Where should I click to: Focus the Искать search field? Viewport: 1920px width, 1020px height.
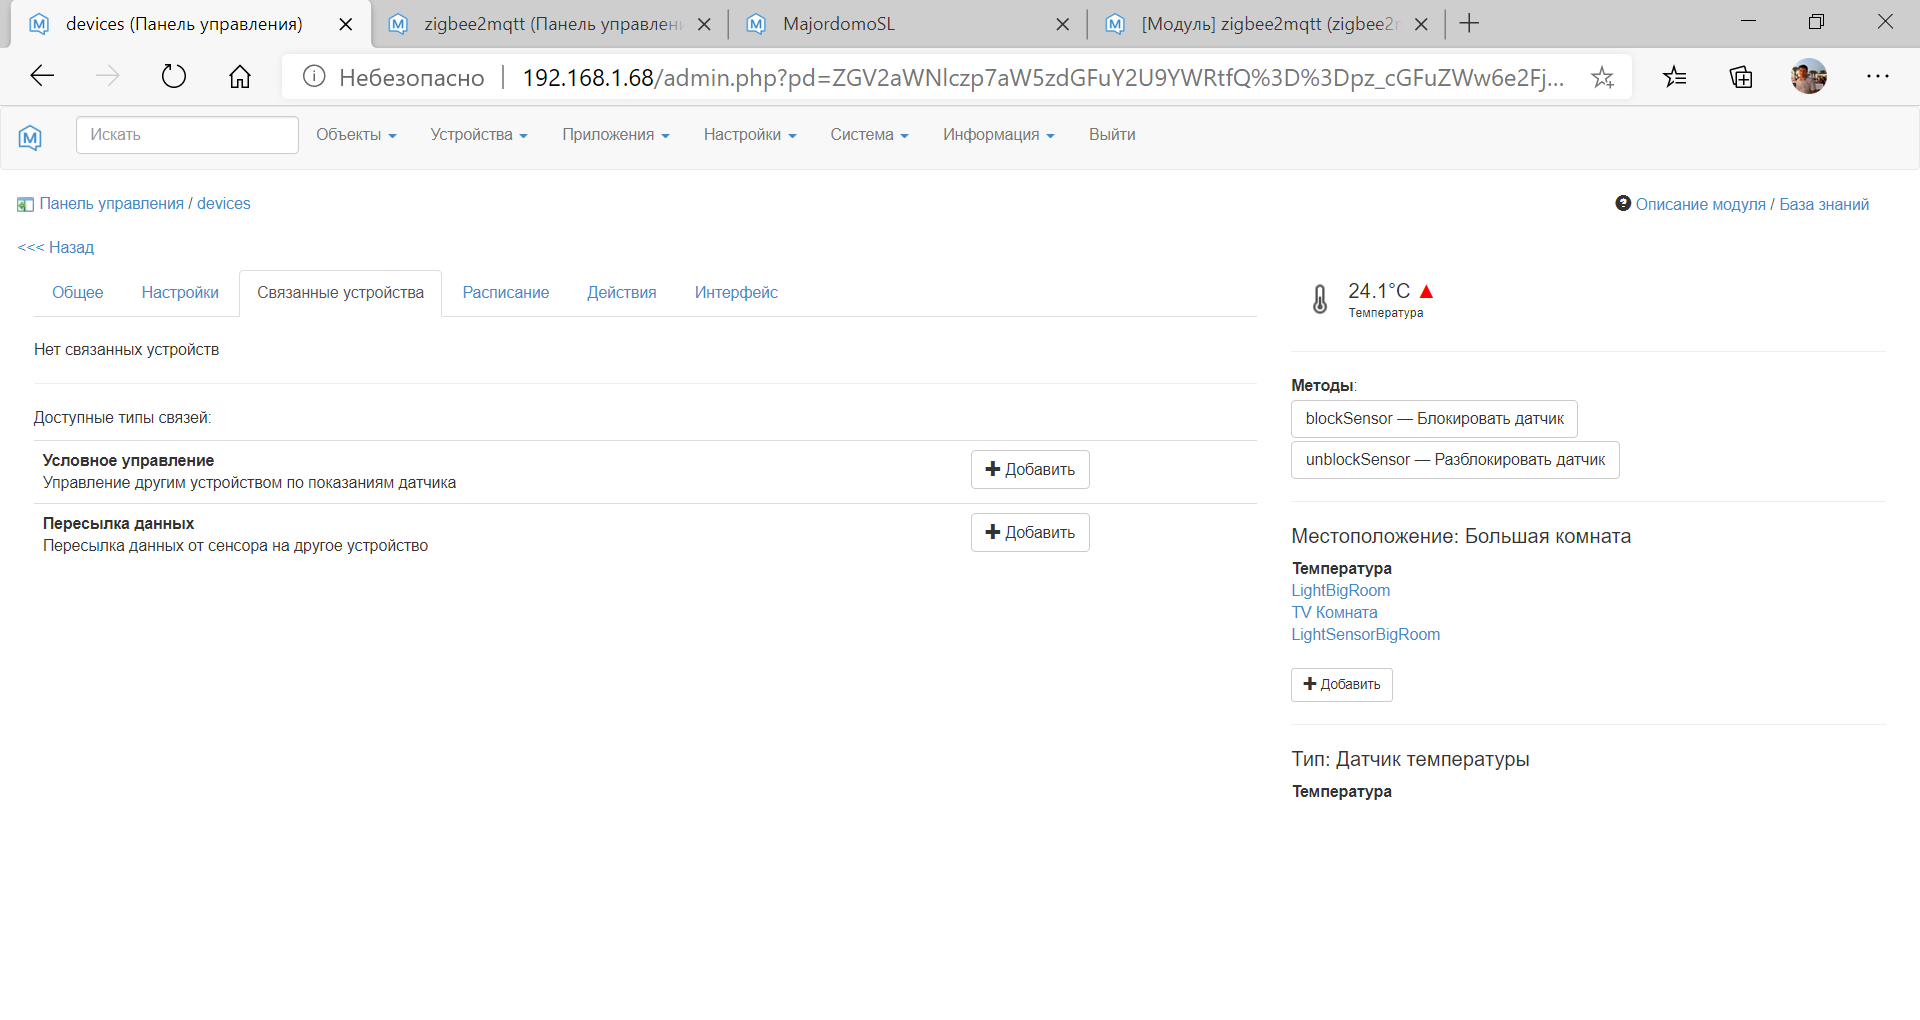187,135
